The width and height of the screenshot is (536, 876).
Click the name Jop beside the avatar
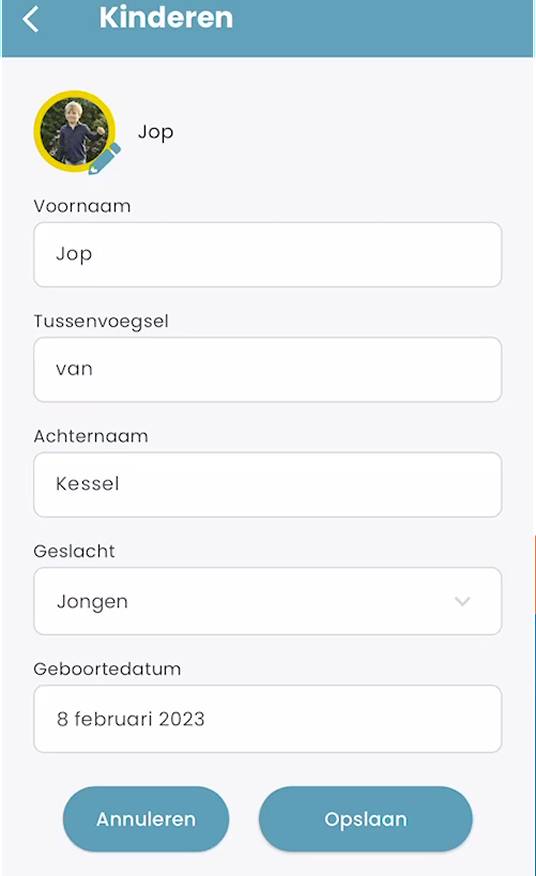[156, 132]
